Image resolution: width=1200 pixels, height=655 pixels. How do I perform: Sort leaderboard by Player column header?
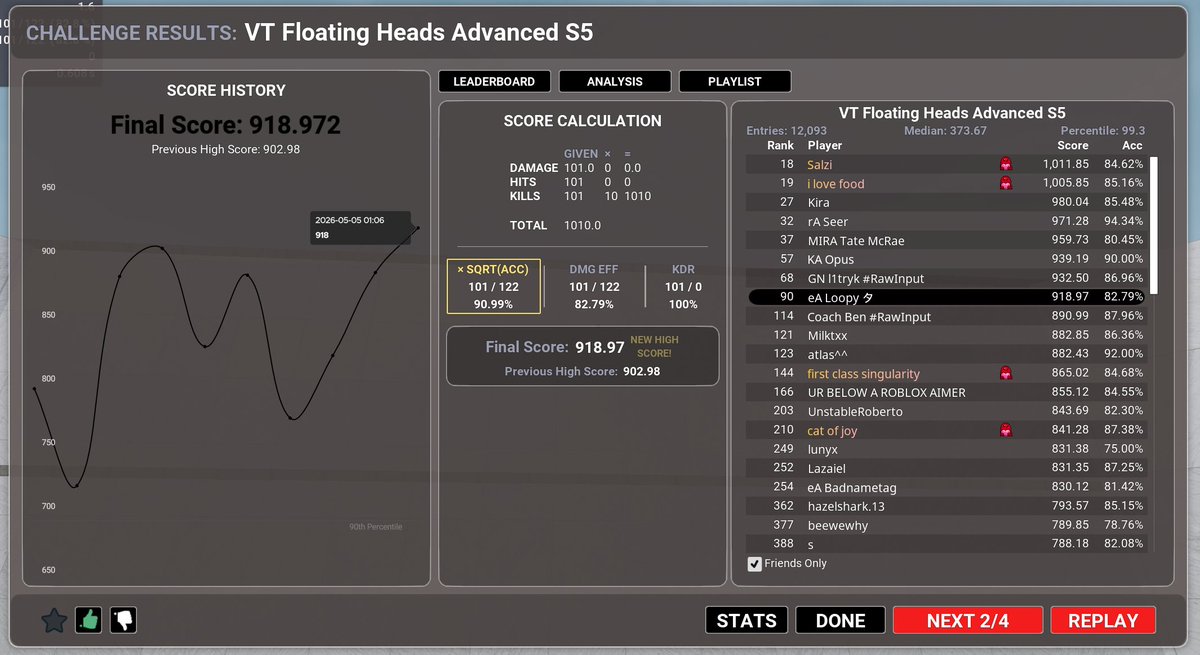(825, 146)
